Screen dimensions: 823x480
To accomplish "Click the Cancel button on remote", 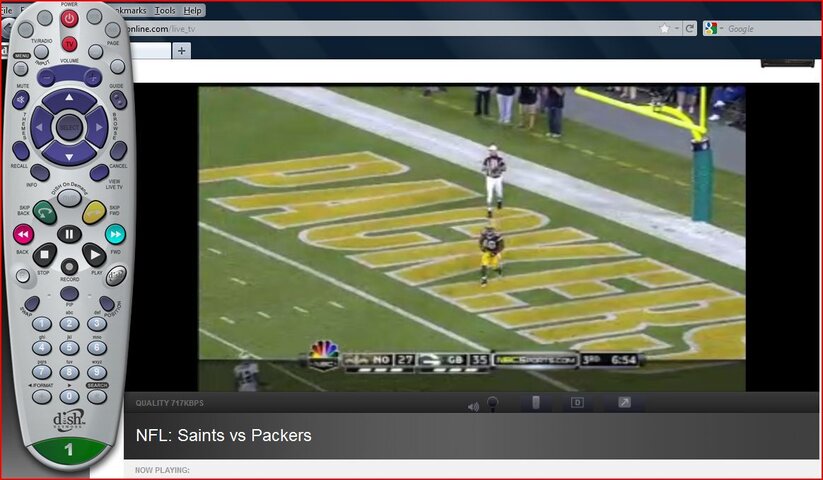I will point(118,151).
